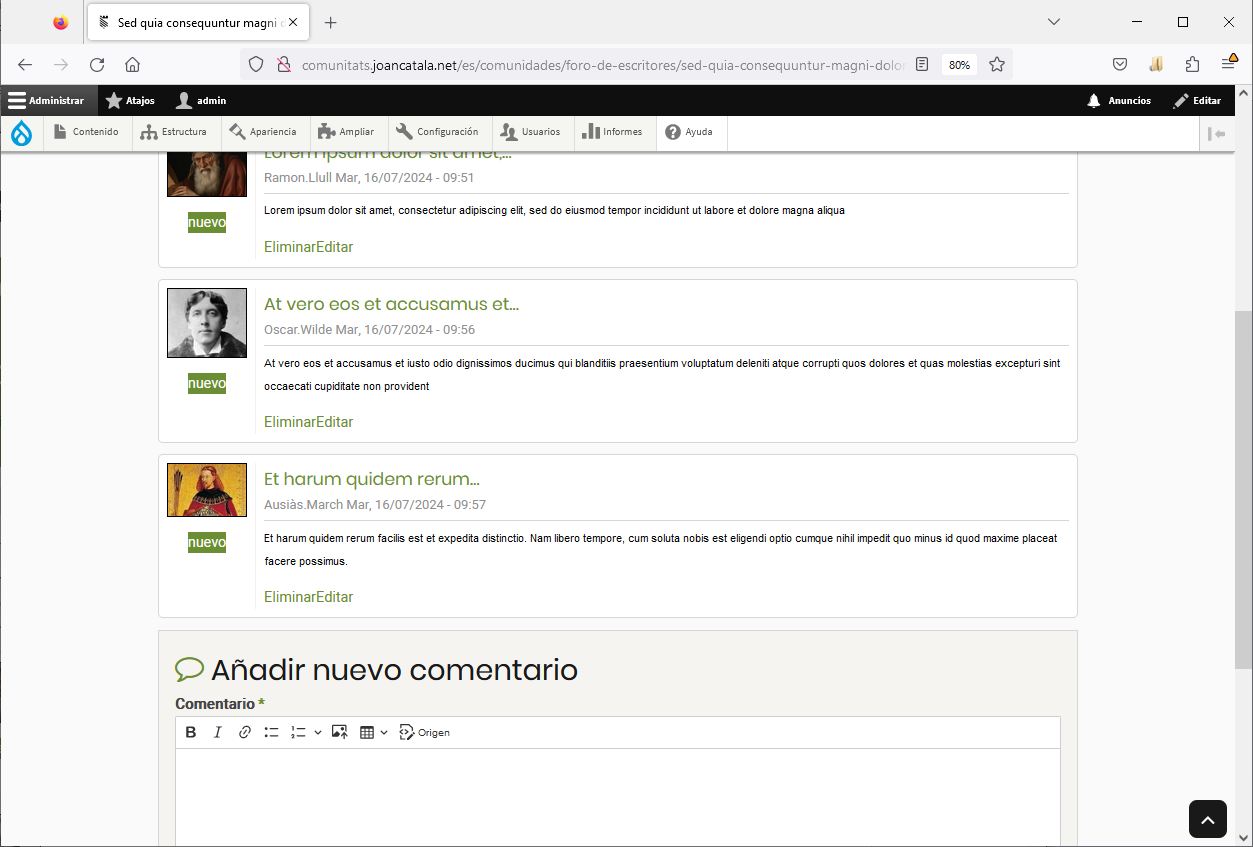The height and width of the screenshot is (847, 1253).
Task: Open the Extensions puzzle icon
Action: (x=1192, y=64)
